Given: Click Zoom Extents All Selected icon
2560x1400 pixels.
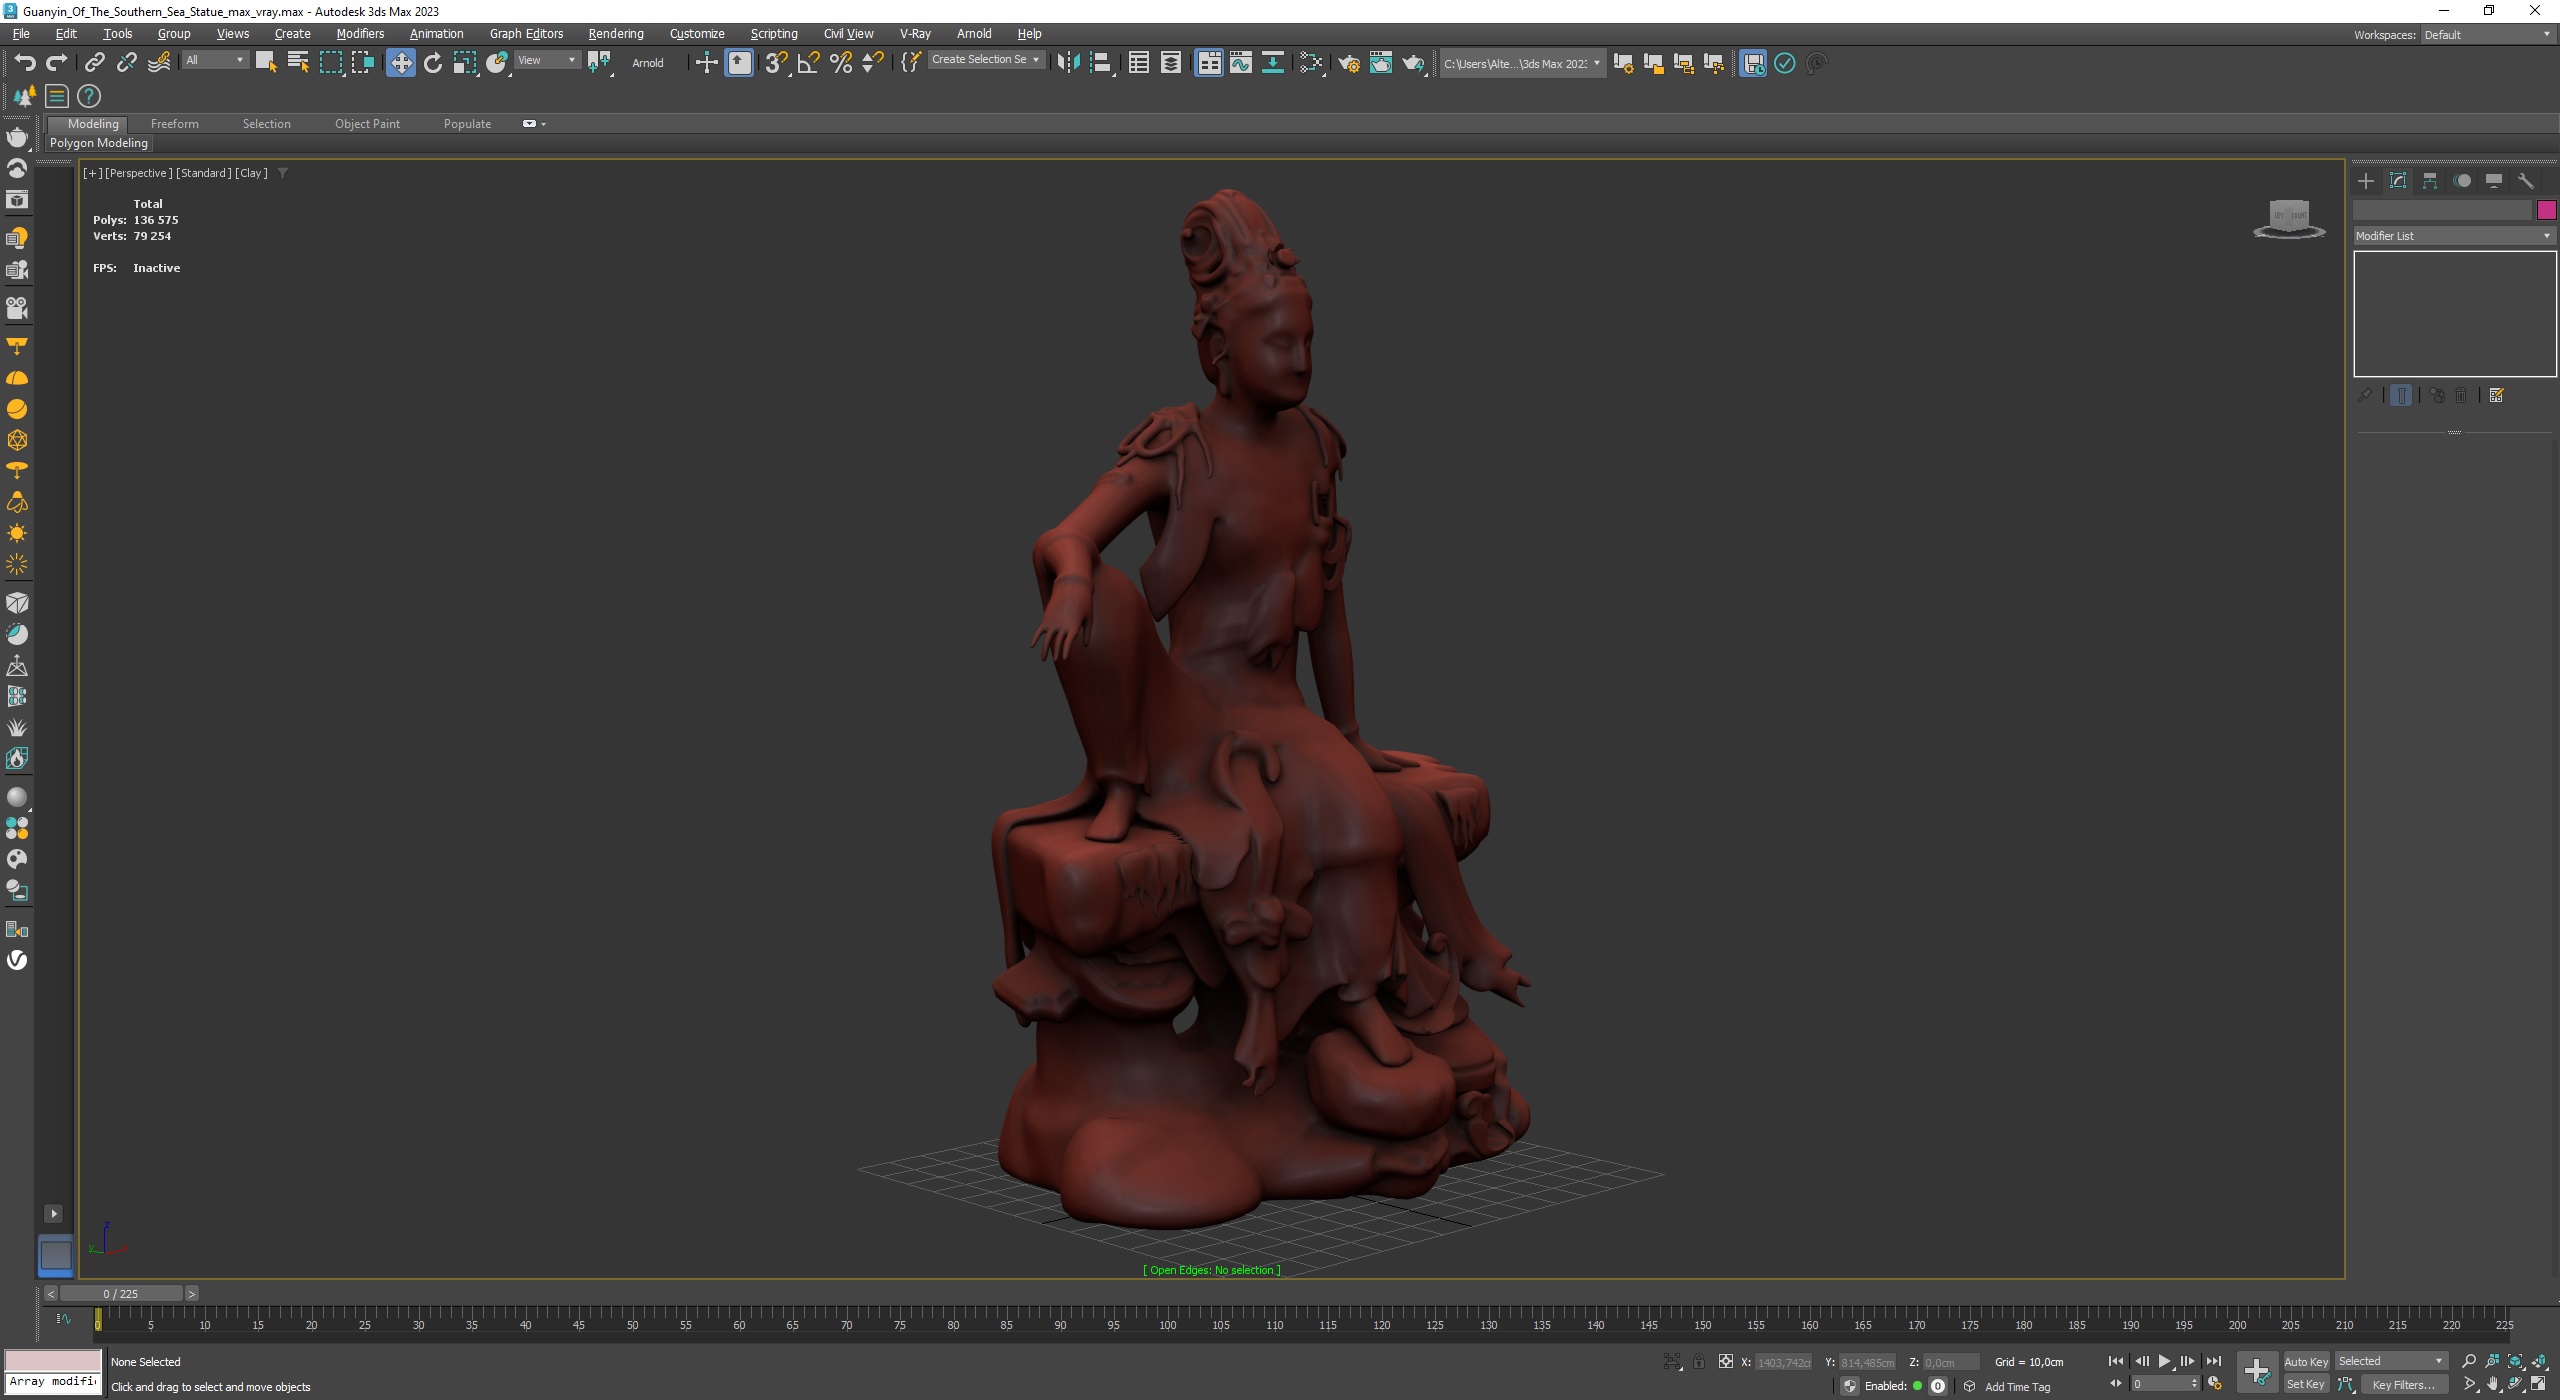Looking at the screenshot, I should pyautogui.click(x=2538, y=1361).
